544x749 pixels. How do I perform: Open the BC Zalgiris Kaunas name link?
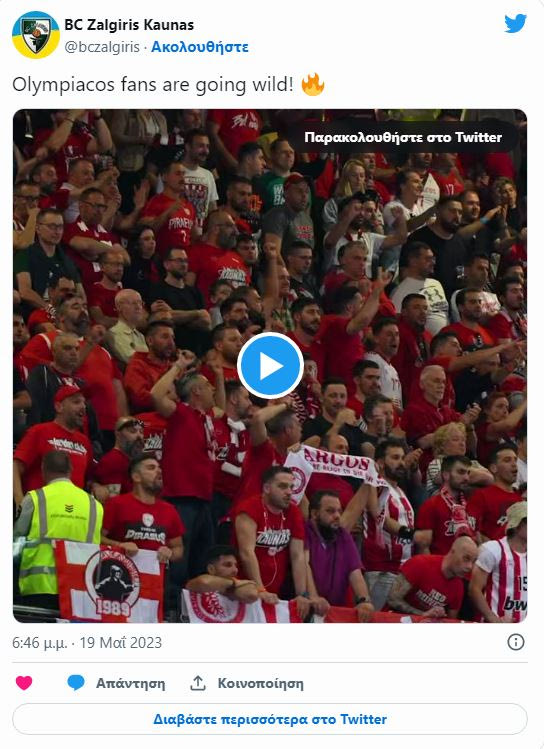click(129, 25)
